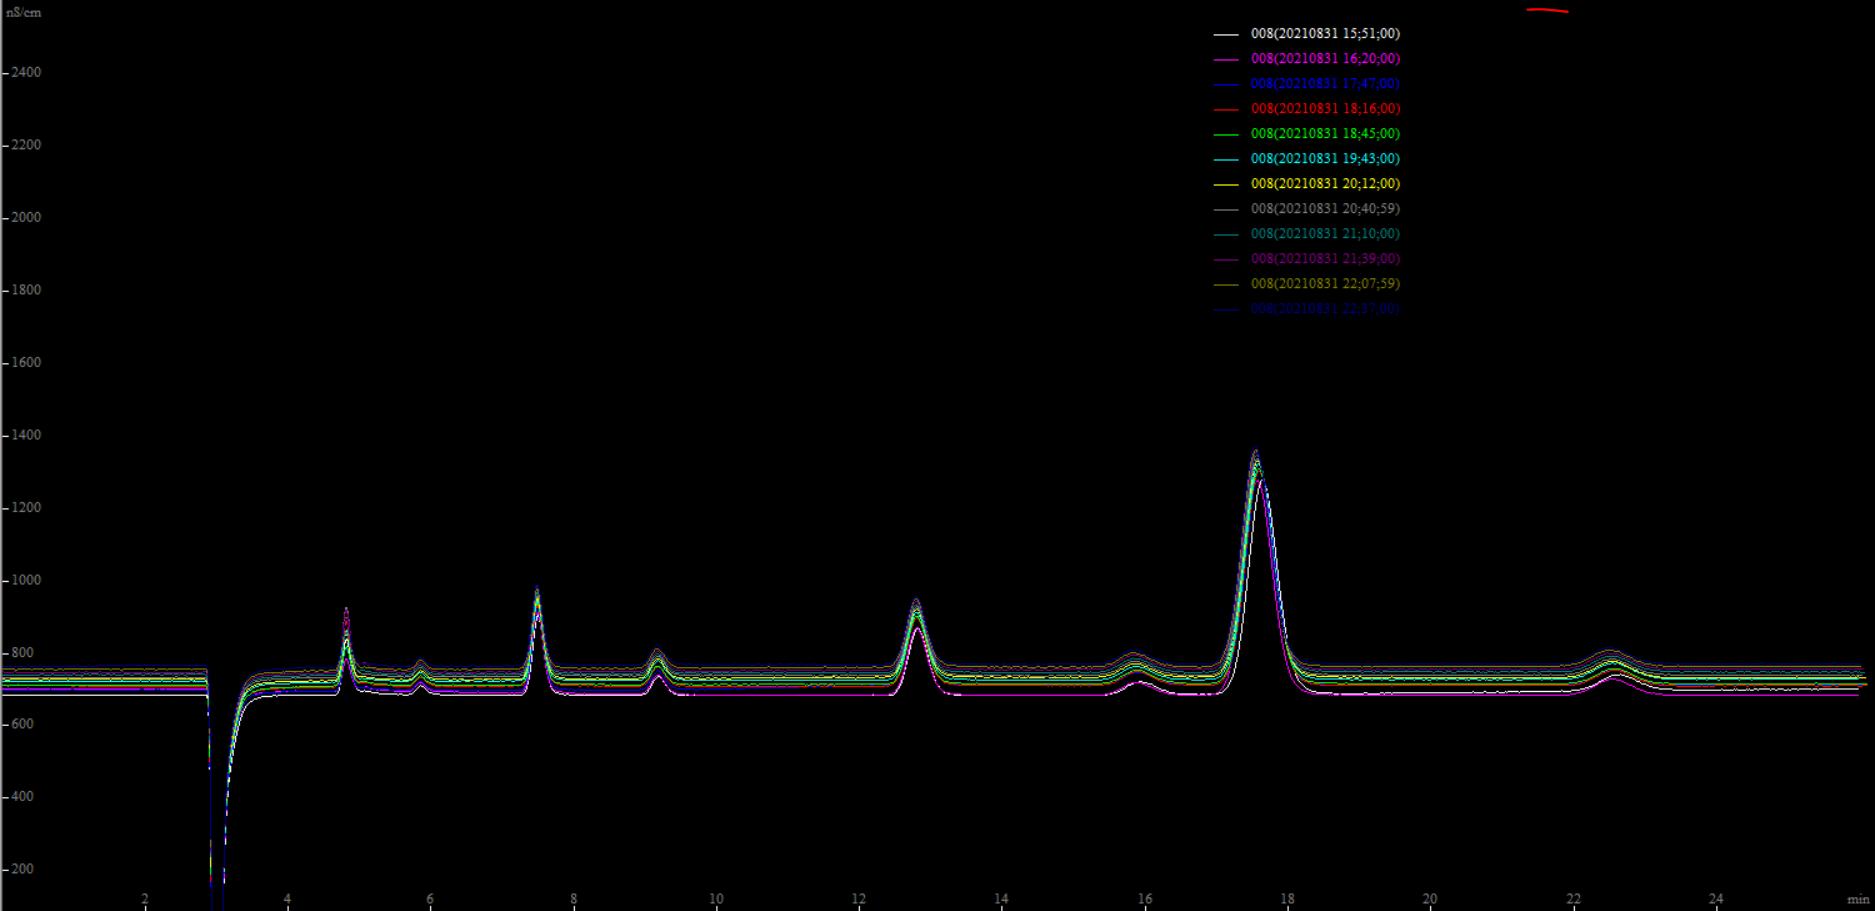
Task: Select the cyan 19;43;00 legend label
Action: point(1324,159)
